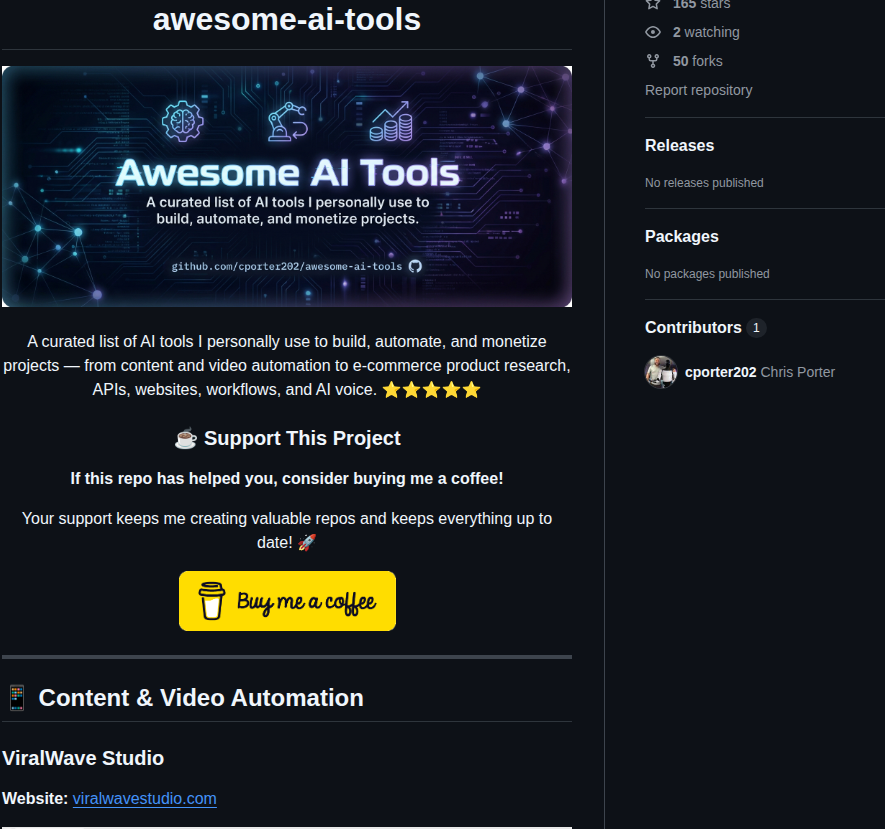This screenshot has height=829, width=885.
Task: Click the phone emoji icon beside Content heading
Action: pos(17,698)
